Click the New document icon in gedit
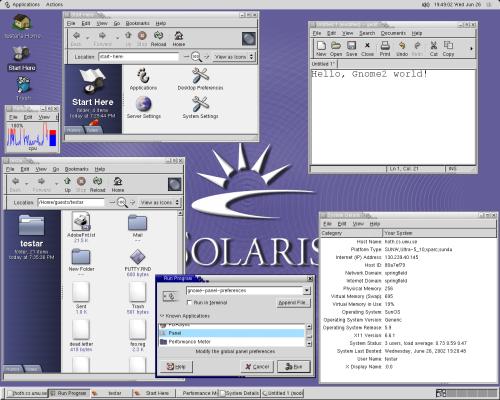Image resolution: width=500 pixels, height=400 pixels. (x=321, y=48)
